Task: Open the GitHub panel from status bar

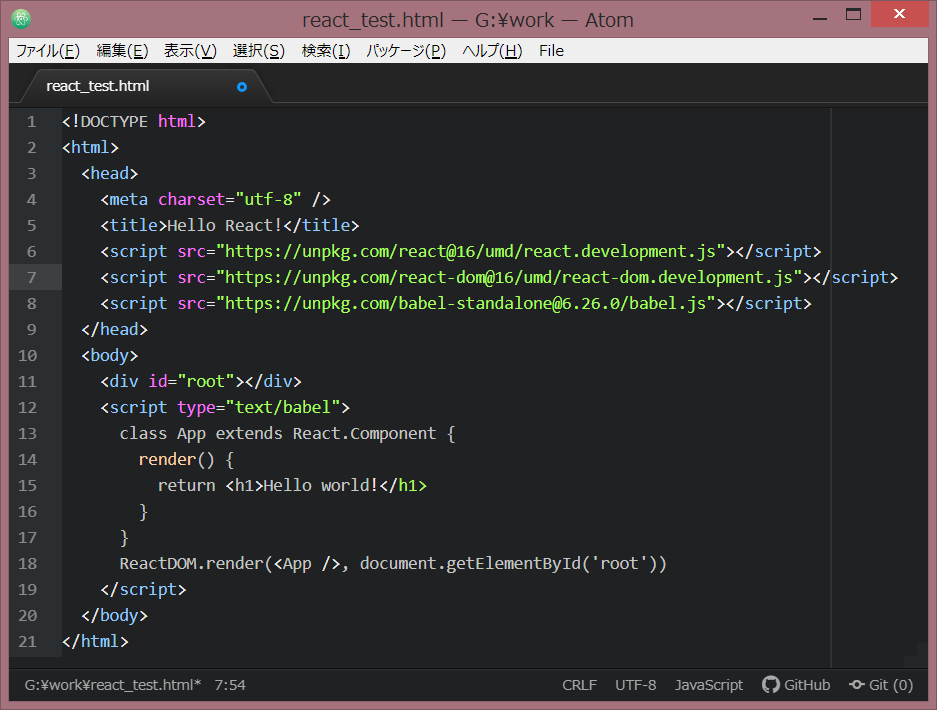Action: click(x=796, y=685)
